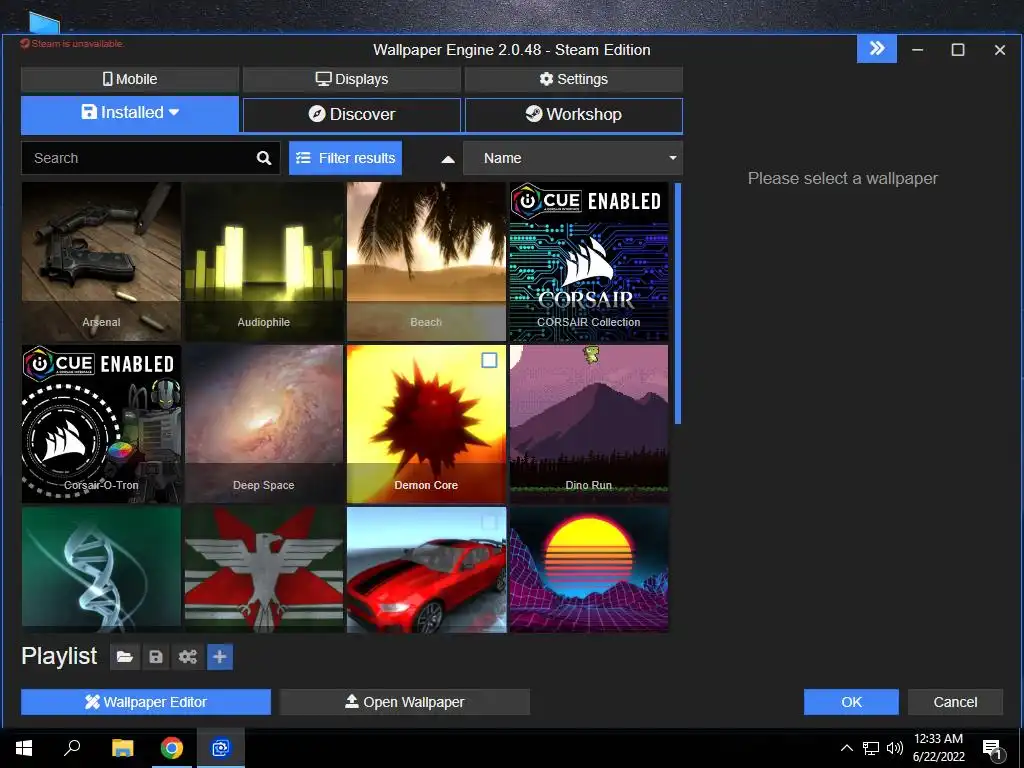Select the retrowave sunset wallpaper

589,570
